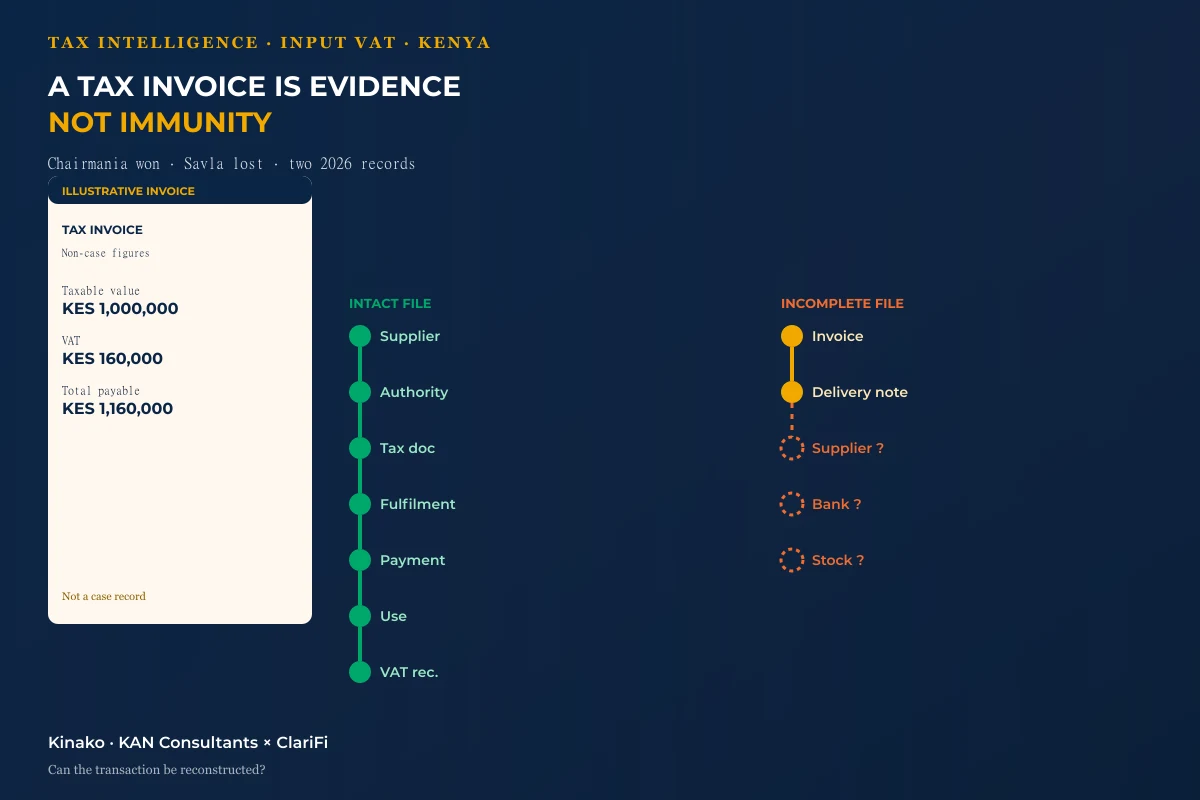Click the 'Tax doc' label

click(408, 448)
